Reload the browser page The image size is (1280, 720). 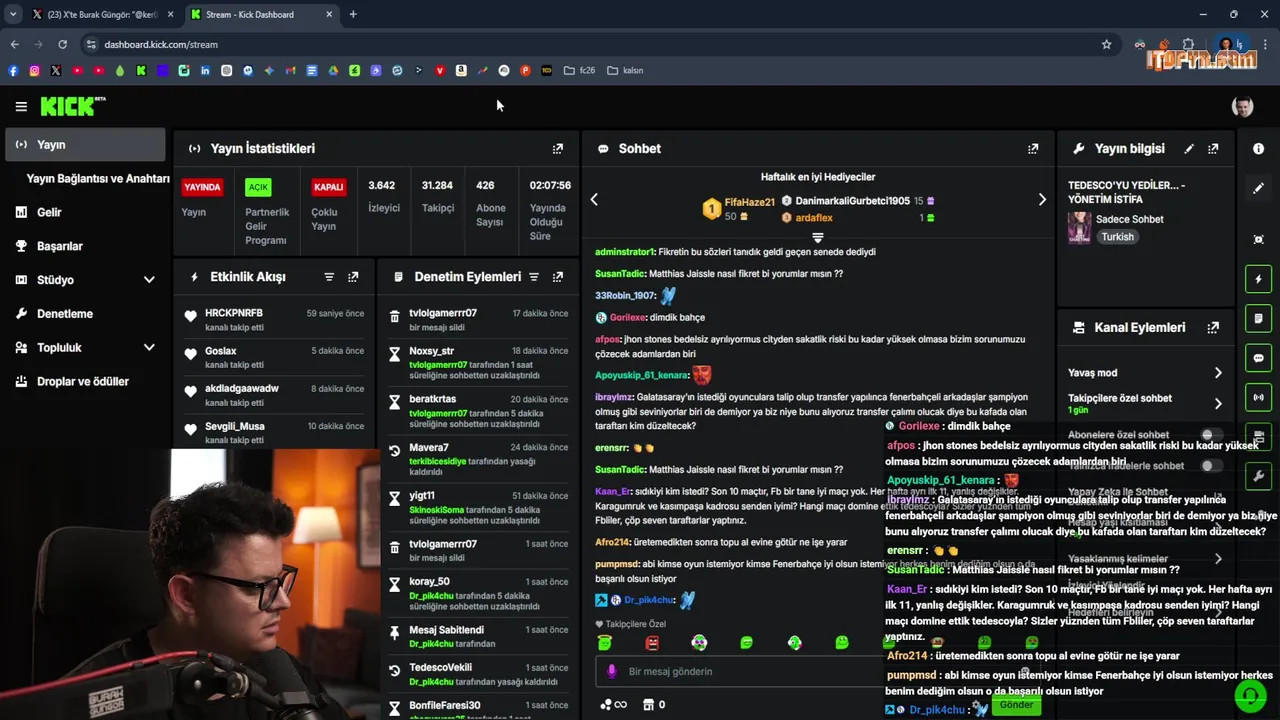click(x=62, y=44)
